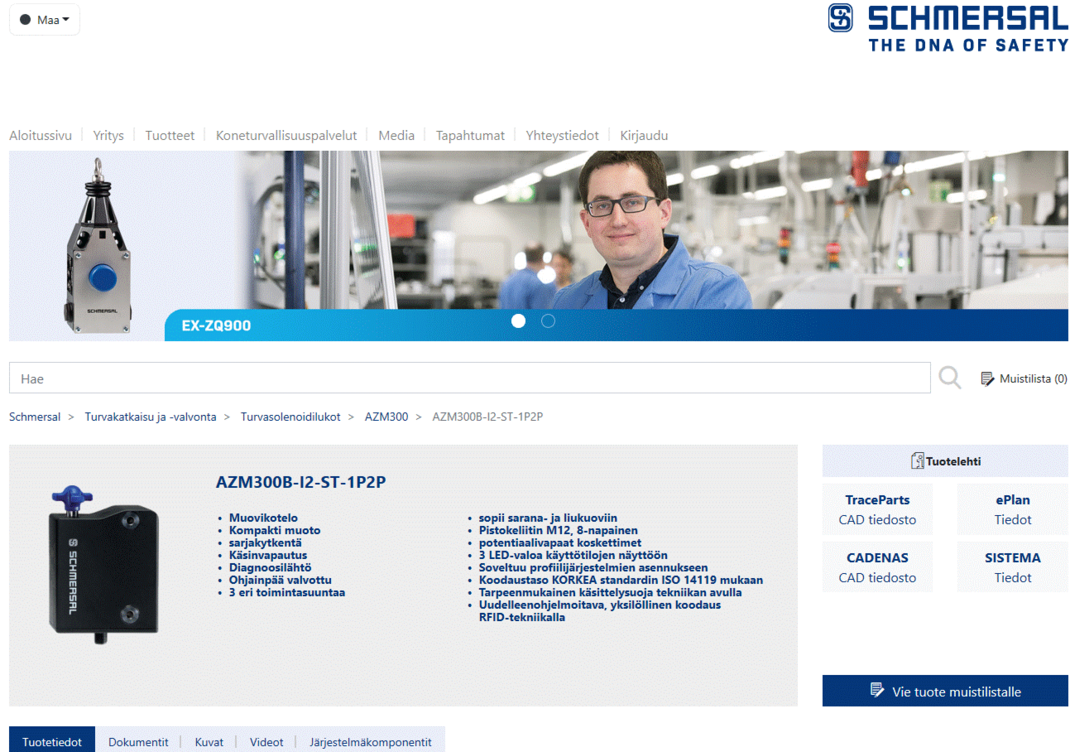Click 'Tarpeenmukainen käsittelysuoja tekniikan avulla' text
This screenshot has height=752, width=1070.
[610, 592]
